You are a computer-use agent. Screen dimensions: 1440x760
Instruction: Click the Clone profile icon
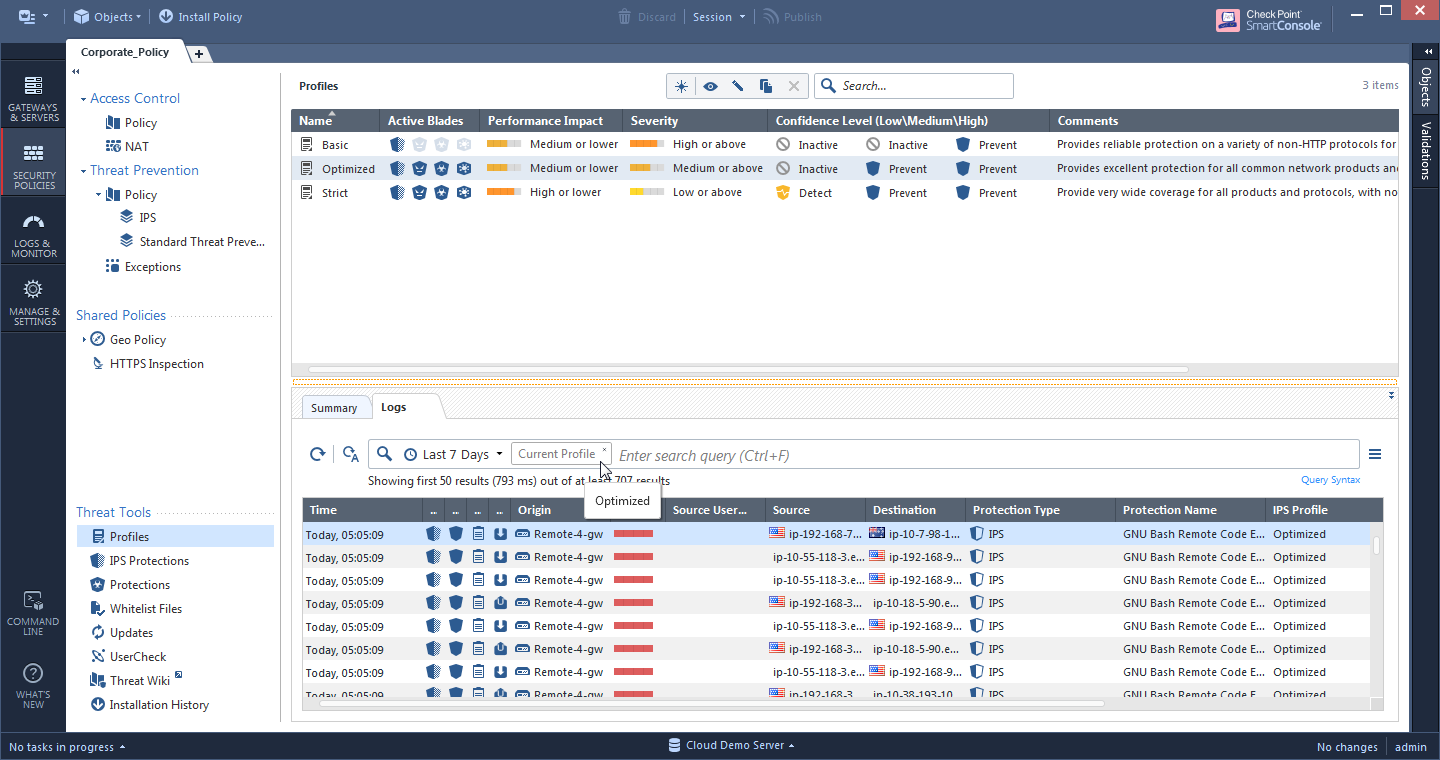coord(766,86)
